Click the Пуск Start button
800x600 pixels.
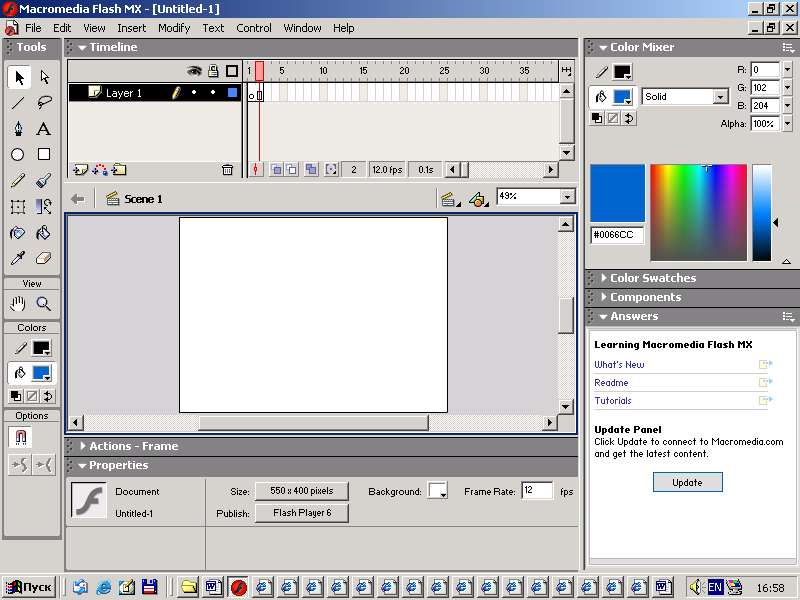click(29, 587)
